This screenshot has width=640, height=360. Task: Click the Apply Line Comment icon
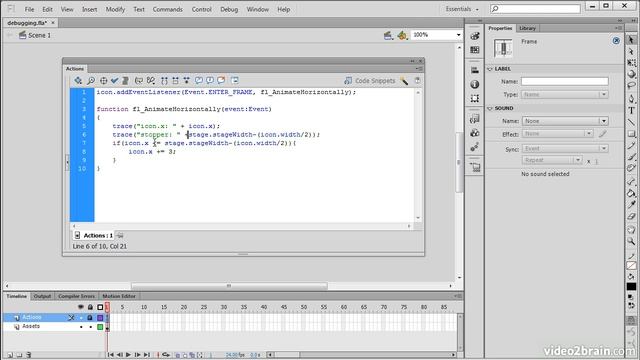pyautogui.click(x=210, y=80)
